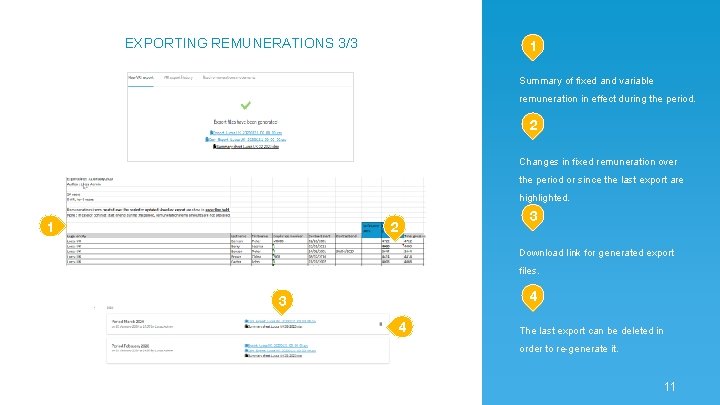Click text "Summary of fixed and variable"
The width and height of the screenshot is (720, 405).
pos(586,81)
